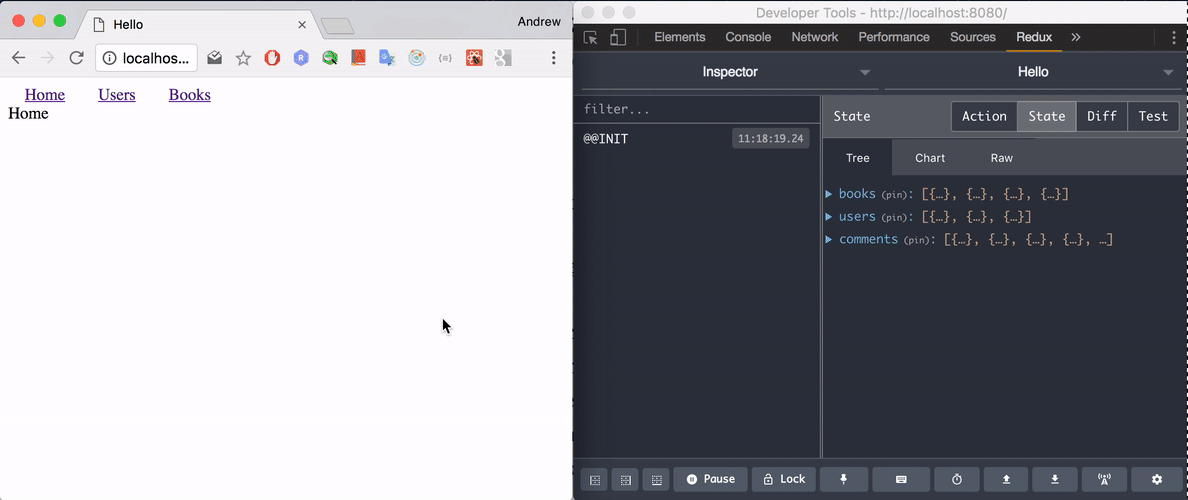Open the curly-braces JSON extension icon
1188x500 pixels.
coord(446,58)
